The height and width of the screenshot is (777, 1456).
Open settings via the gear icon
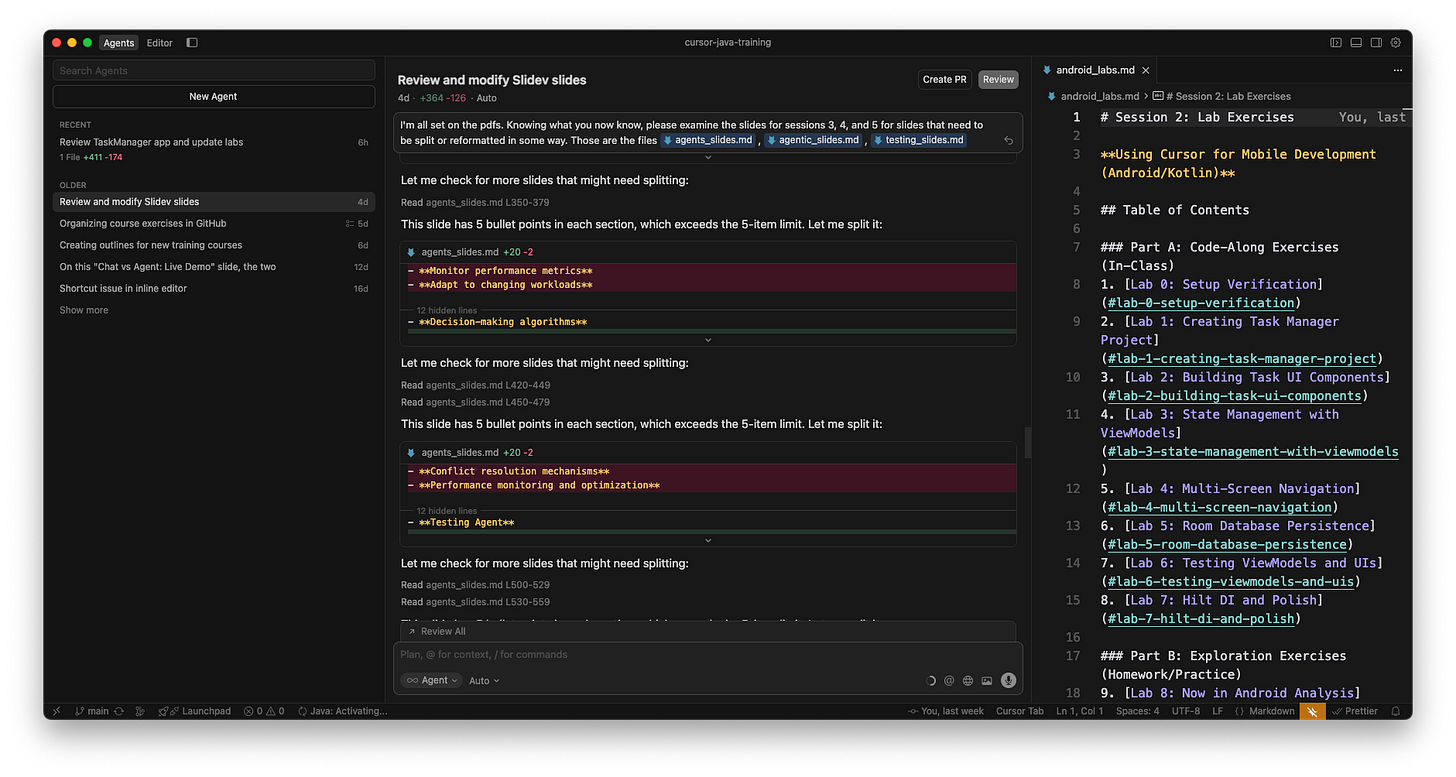[x=1395, y=43]
